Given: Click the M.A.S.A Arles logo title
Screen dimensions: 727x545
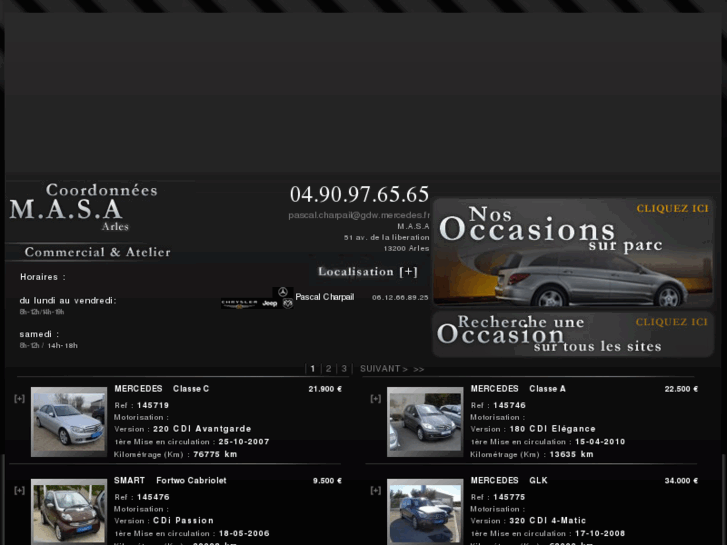Looking at the screenshot, I should (x=70, y=213).
